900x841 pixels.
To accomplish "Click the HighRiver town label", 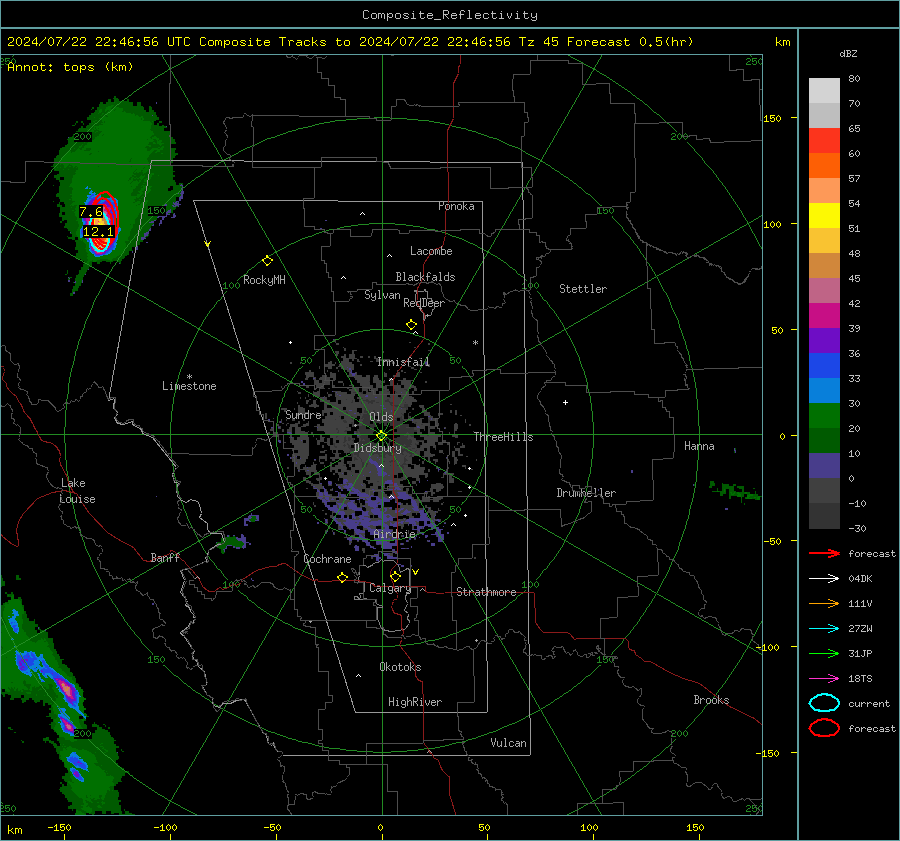I will pyautogui.click(x=414, y=702).
